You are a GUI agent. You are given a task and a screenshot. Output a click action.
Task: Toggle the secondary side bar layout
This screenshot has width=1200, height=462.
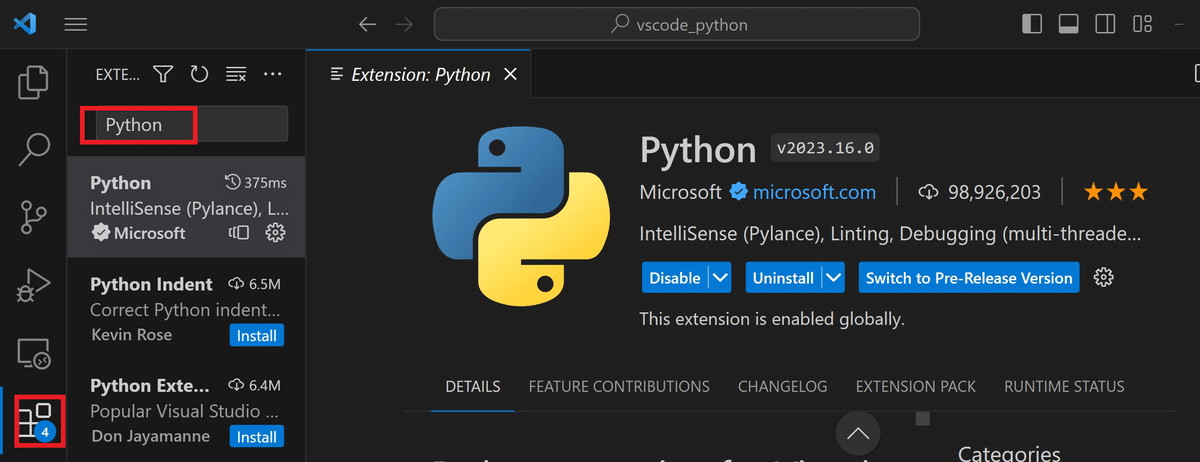click(x=1105, y=23)
